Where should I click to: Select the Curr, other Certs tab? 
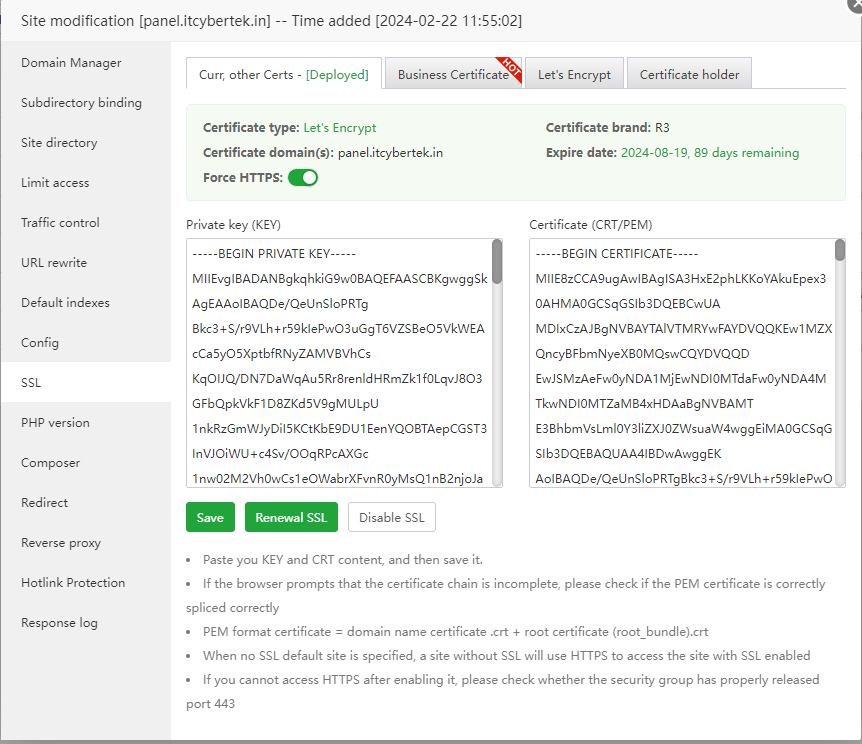click(x=283, y=75)
